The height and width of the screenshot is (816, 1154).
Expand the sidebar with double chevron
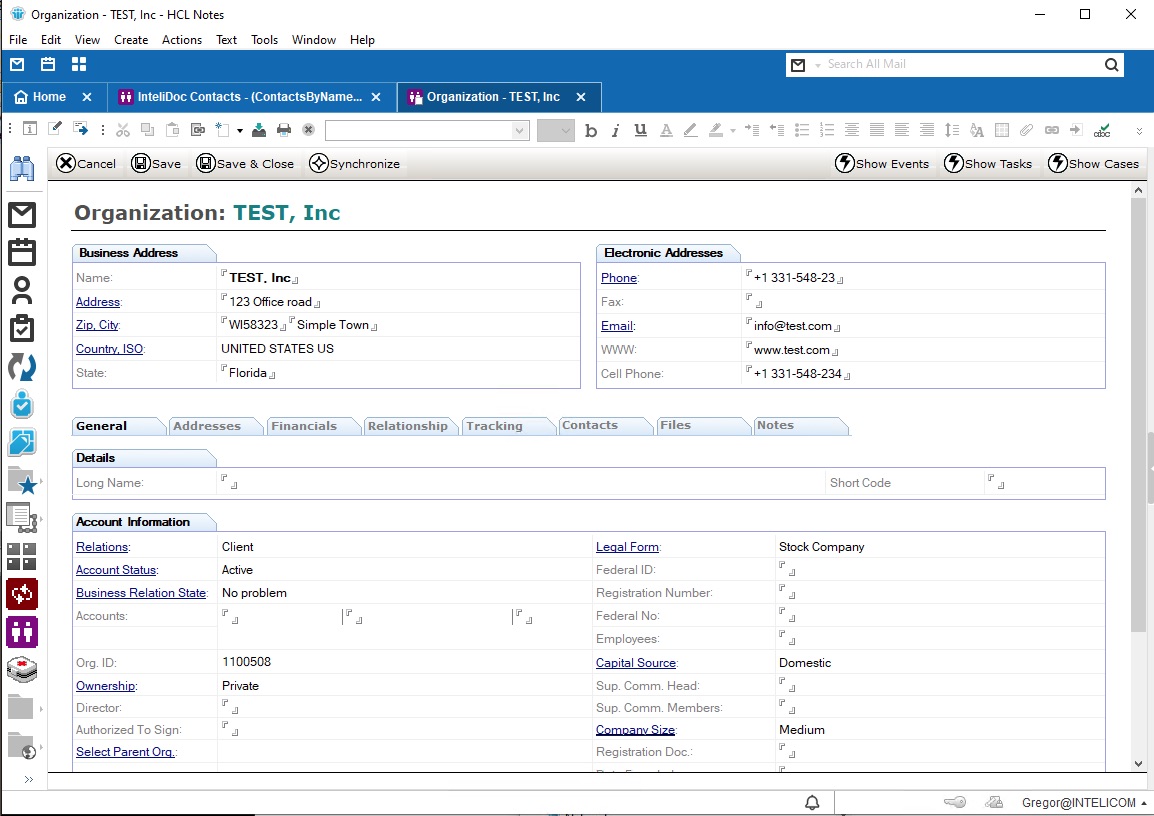(x=29, y=779)
